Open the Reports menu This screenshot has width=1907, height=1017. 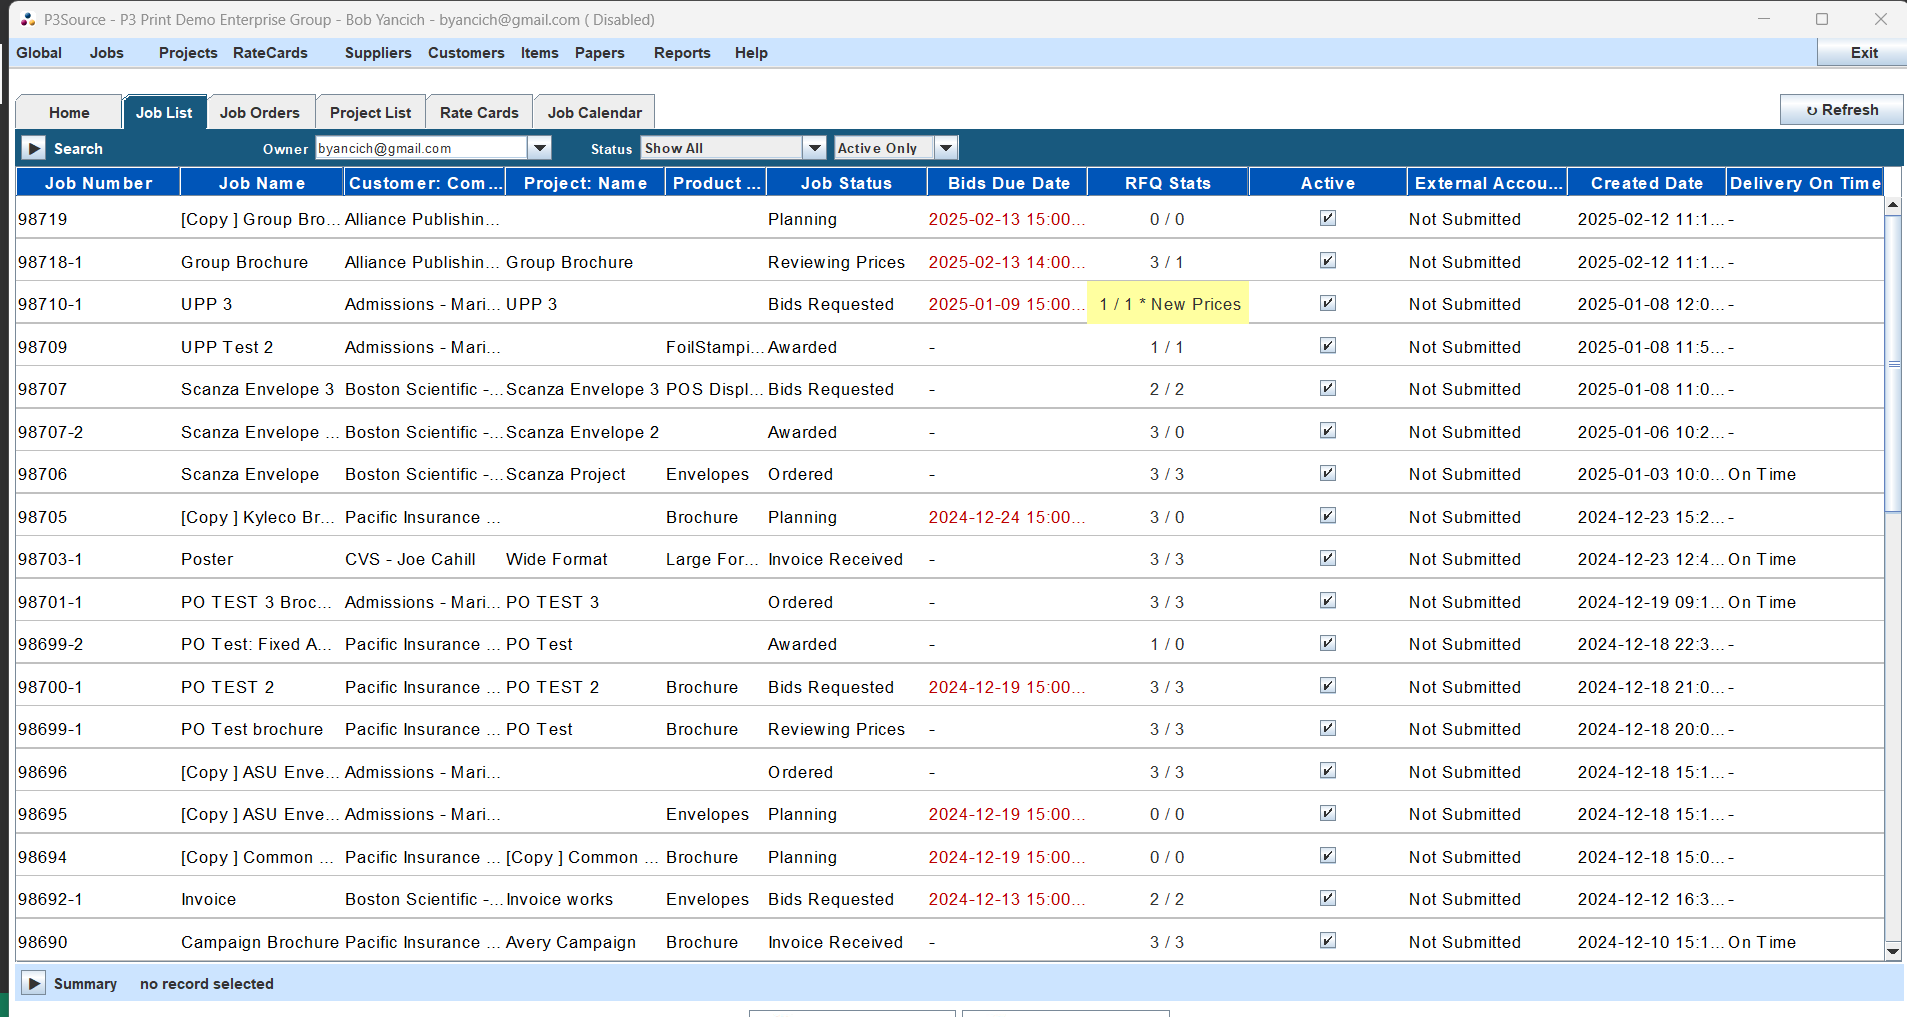pyautogui.click(x=681, y=53)
